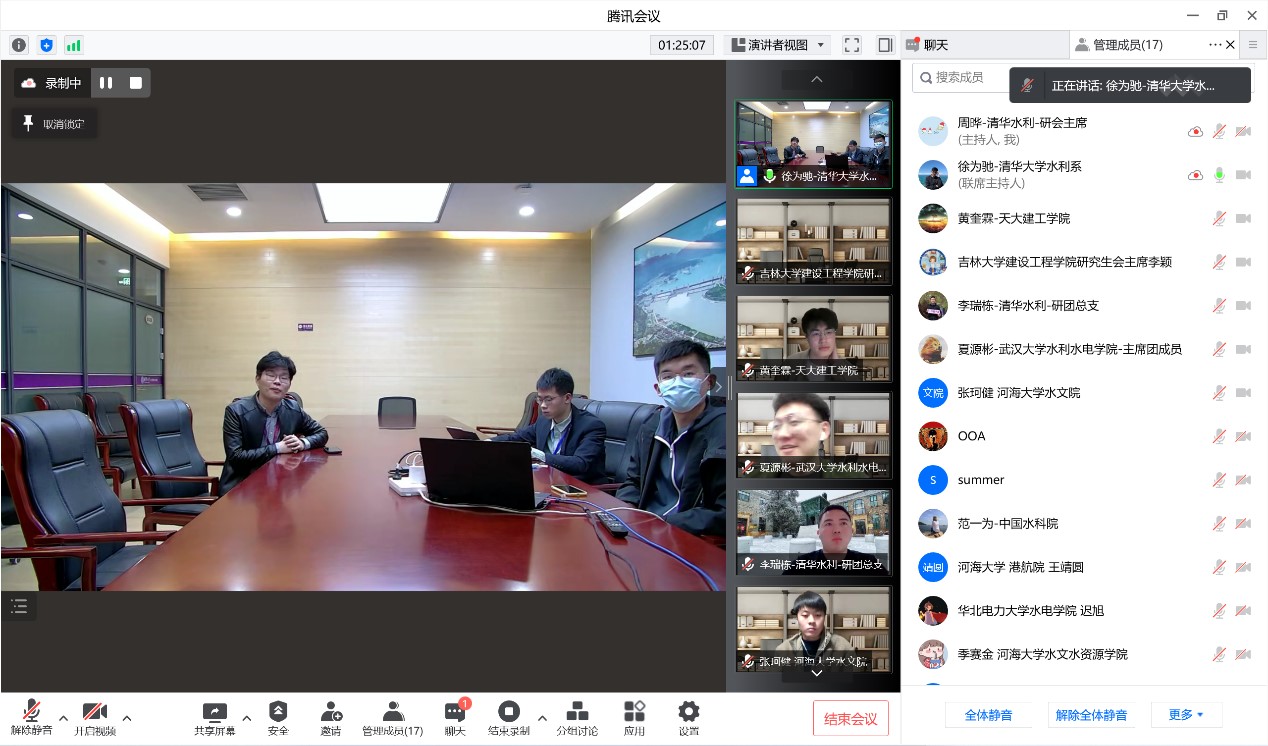Open the 演讲者视图 view dropdown
Viewport: 1268px width, 746px height.
tap(777, 45)
